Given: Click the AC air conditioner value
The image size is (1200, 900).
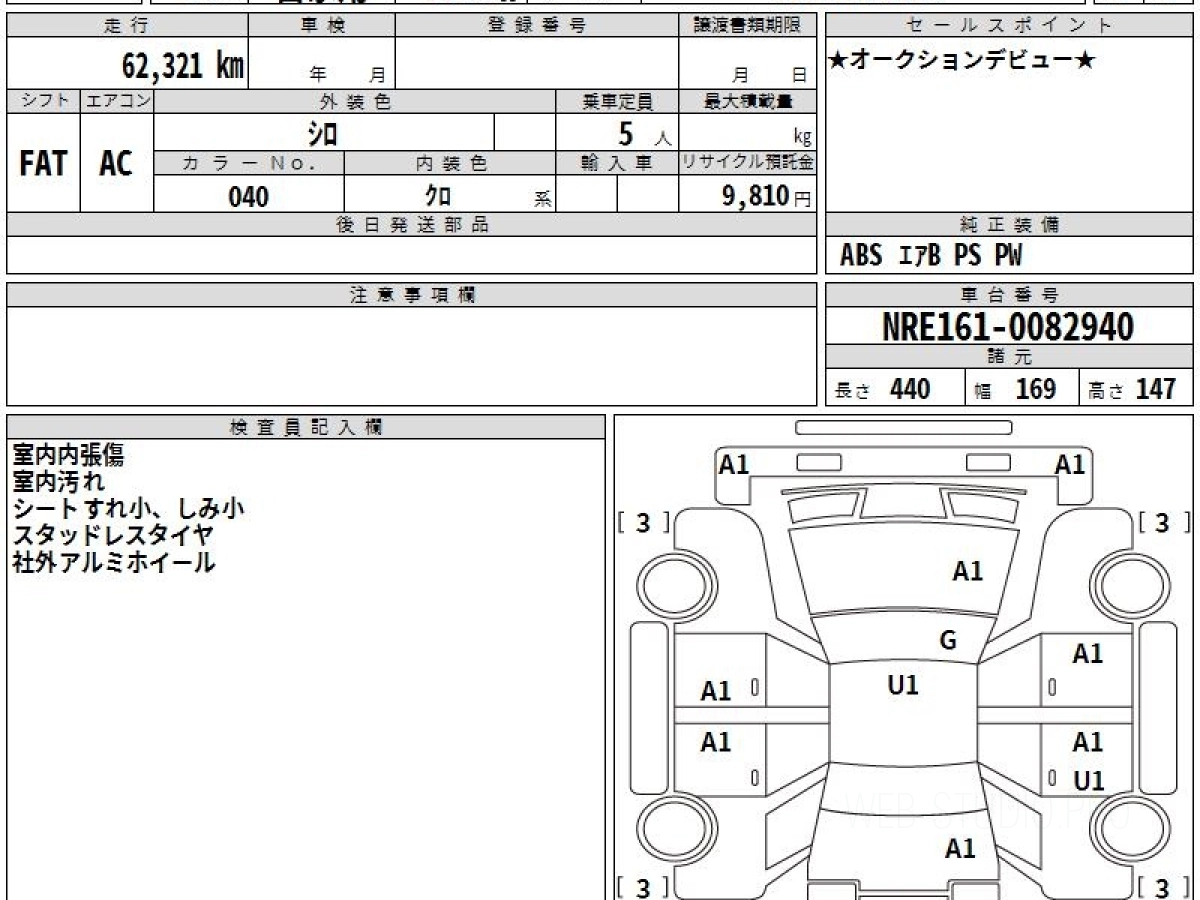Looking at the screenshot, I should tap(116, 163).
